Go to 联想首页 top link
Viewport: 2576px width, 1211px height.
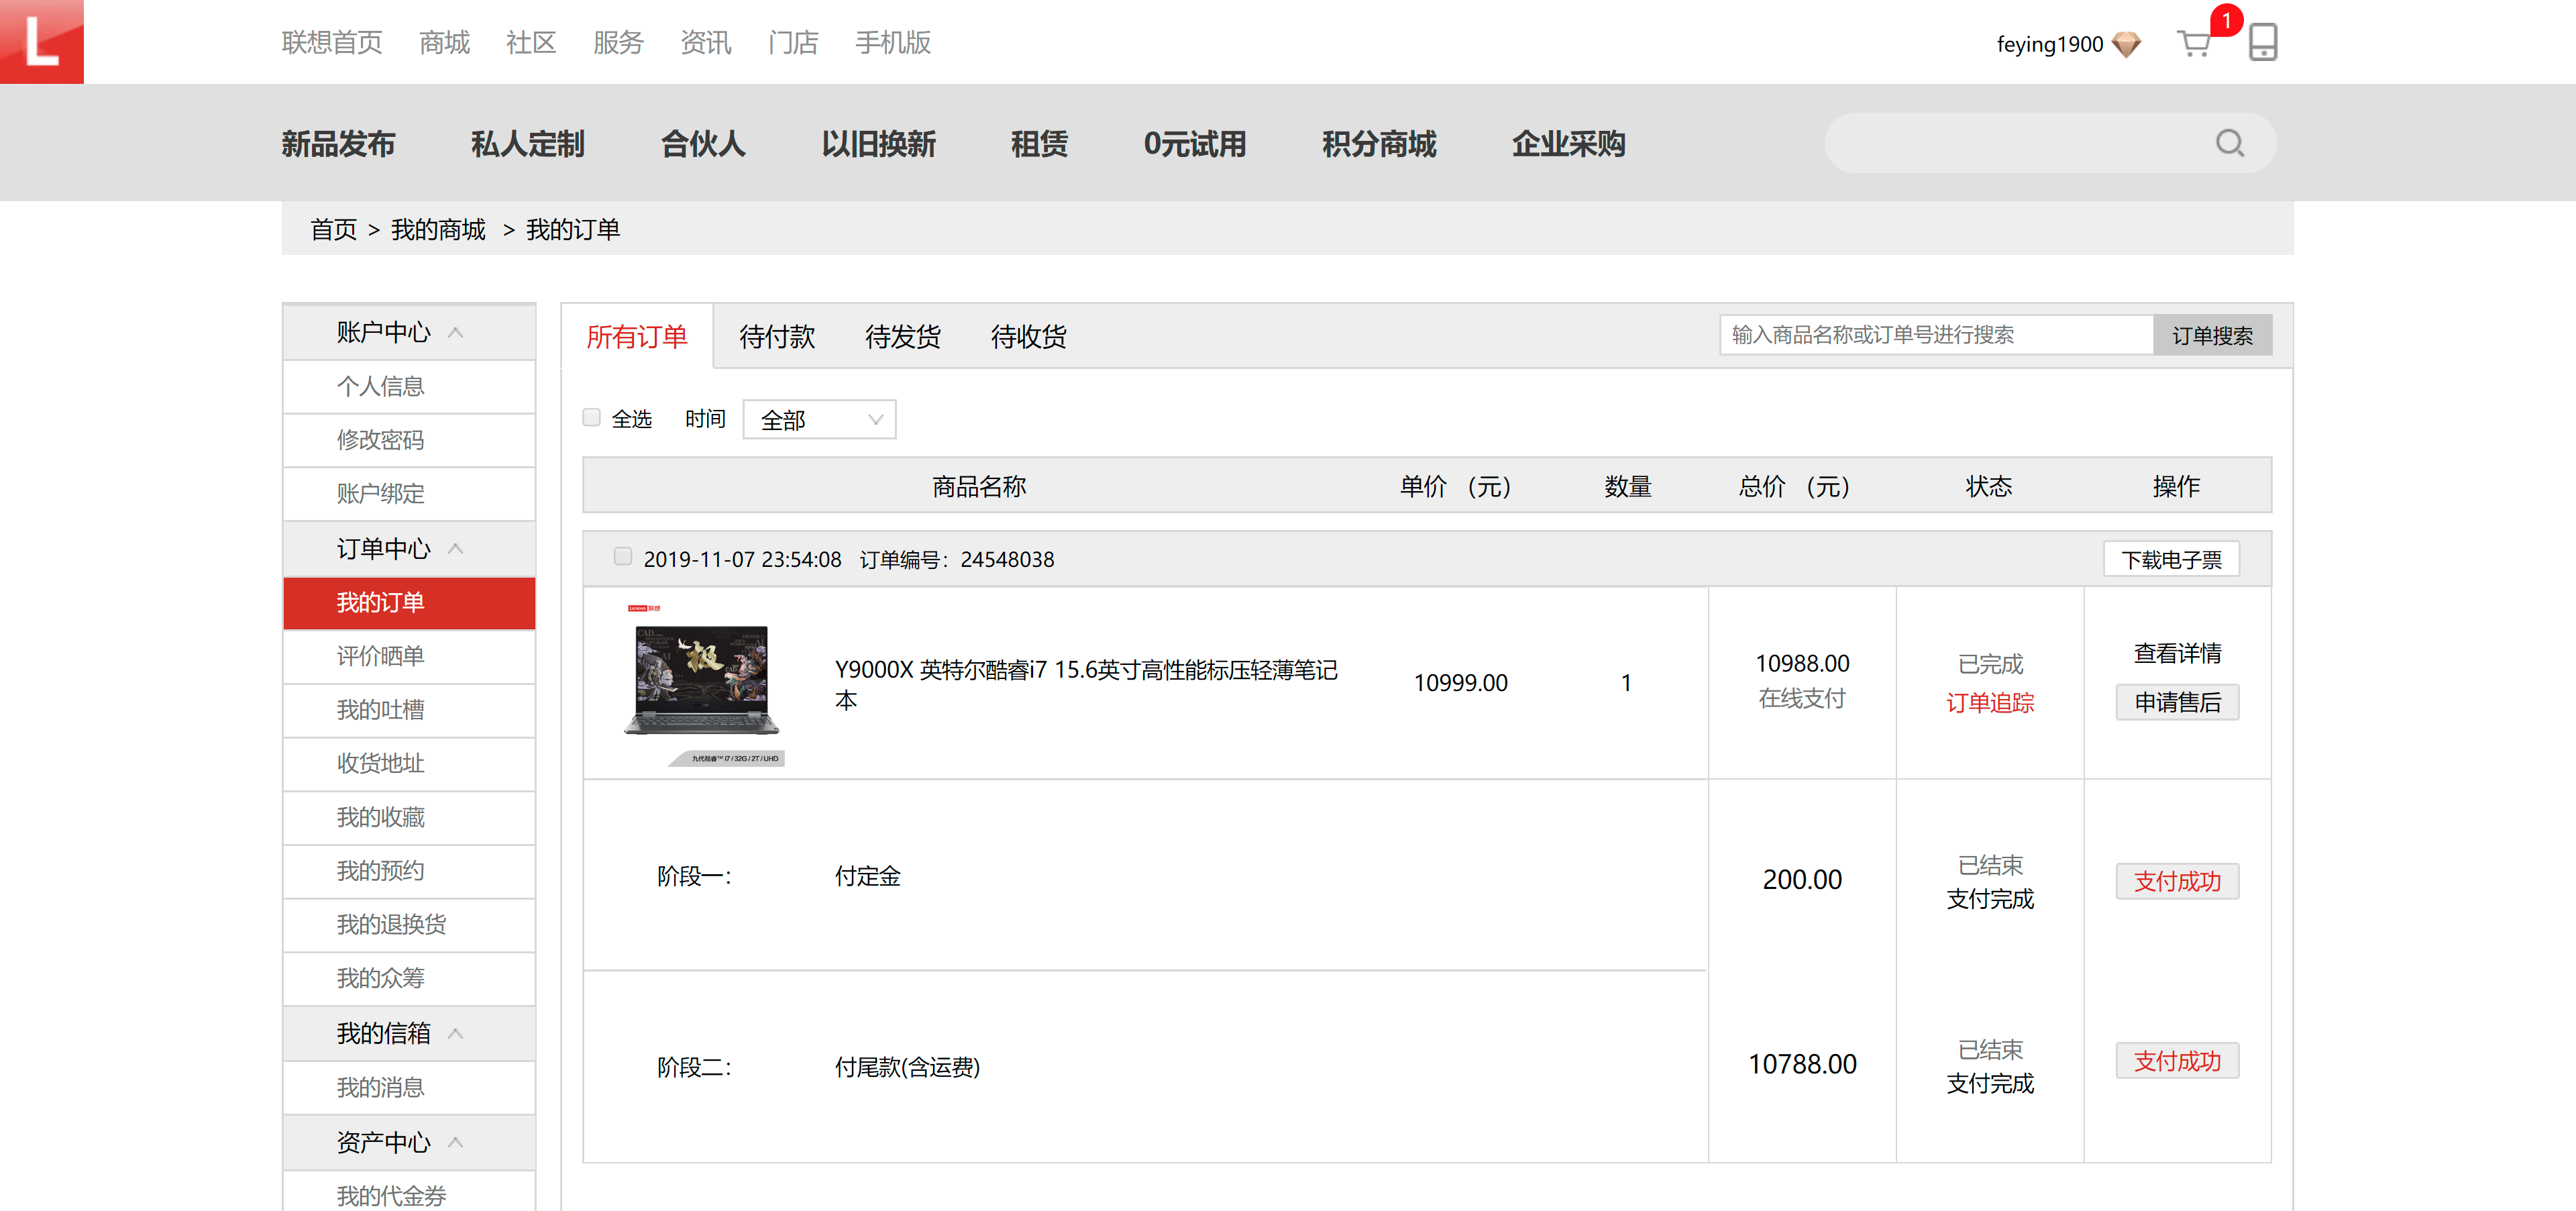[x=332, y=42]
